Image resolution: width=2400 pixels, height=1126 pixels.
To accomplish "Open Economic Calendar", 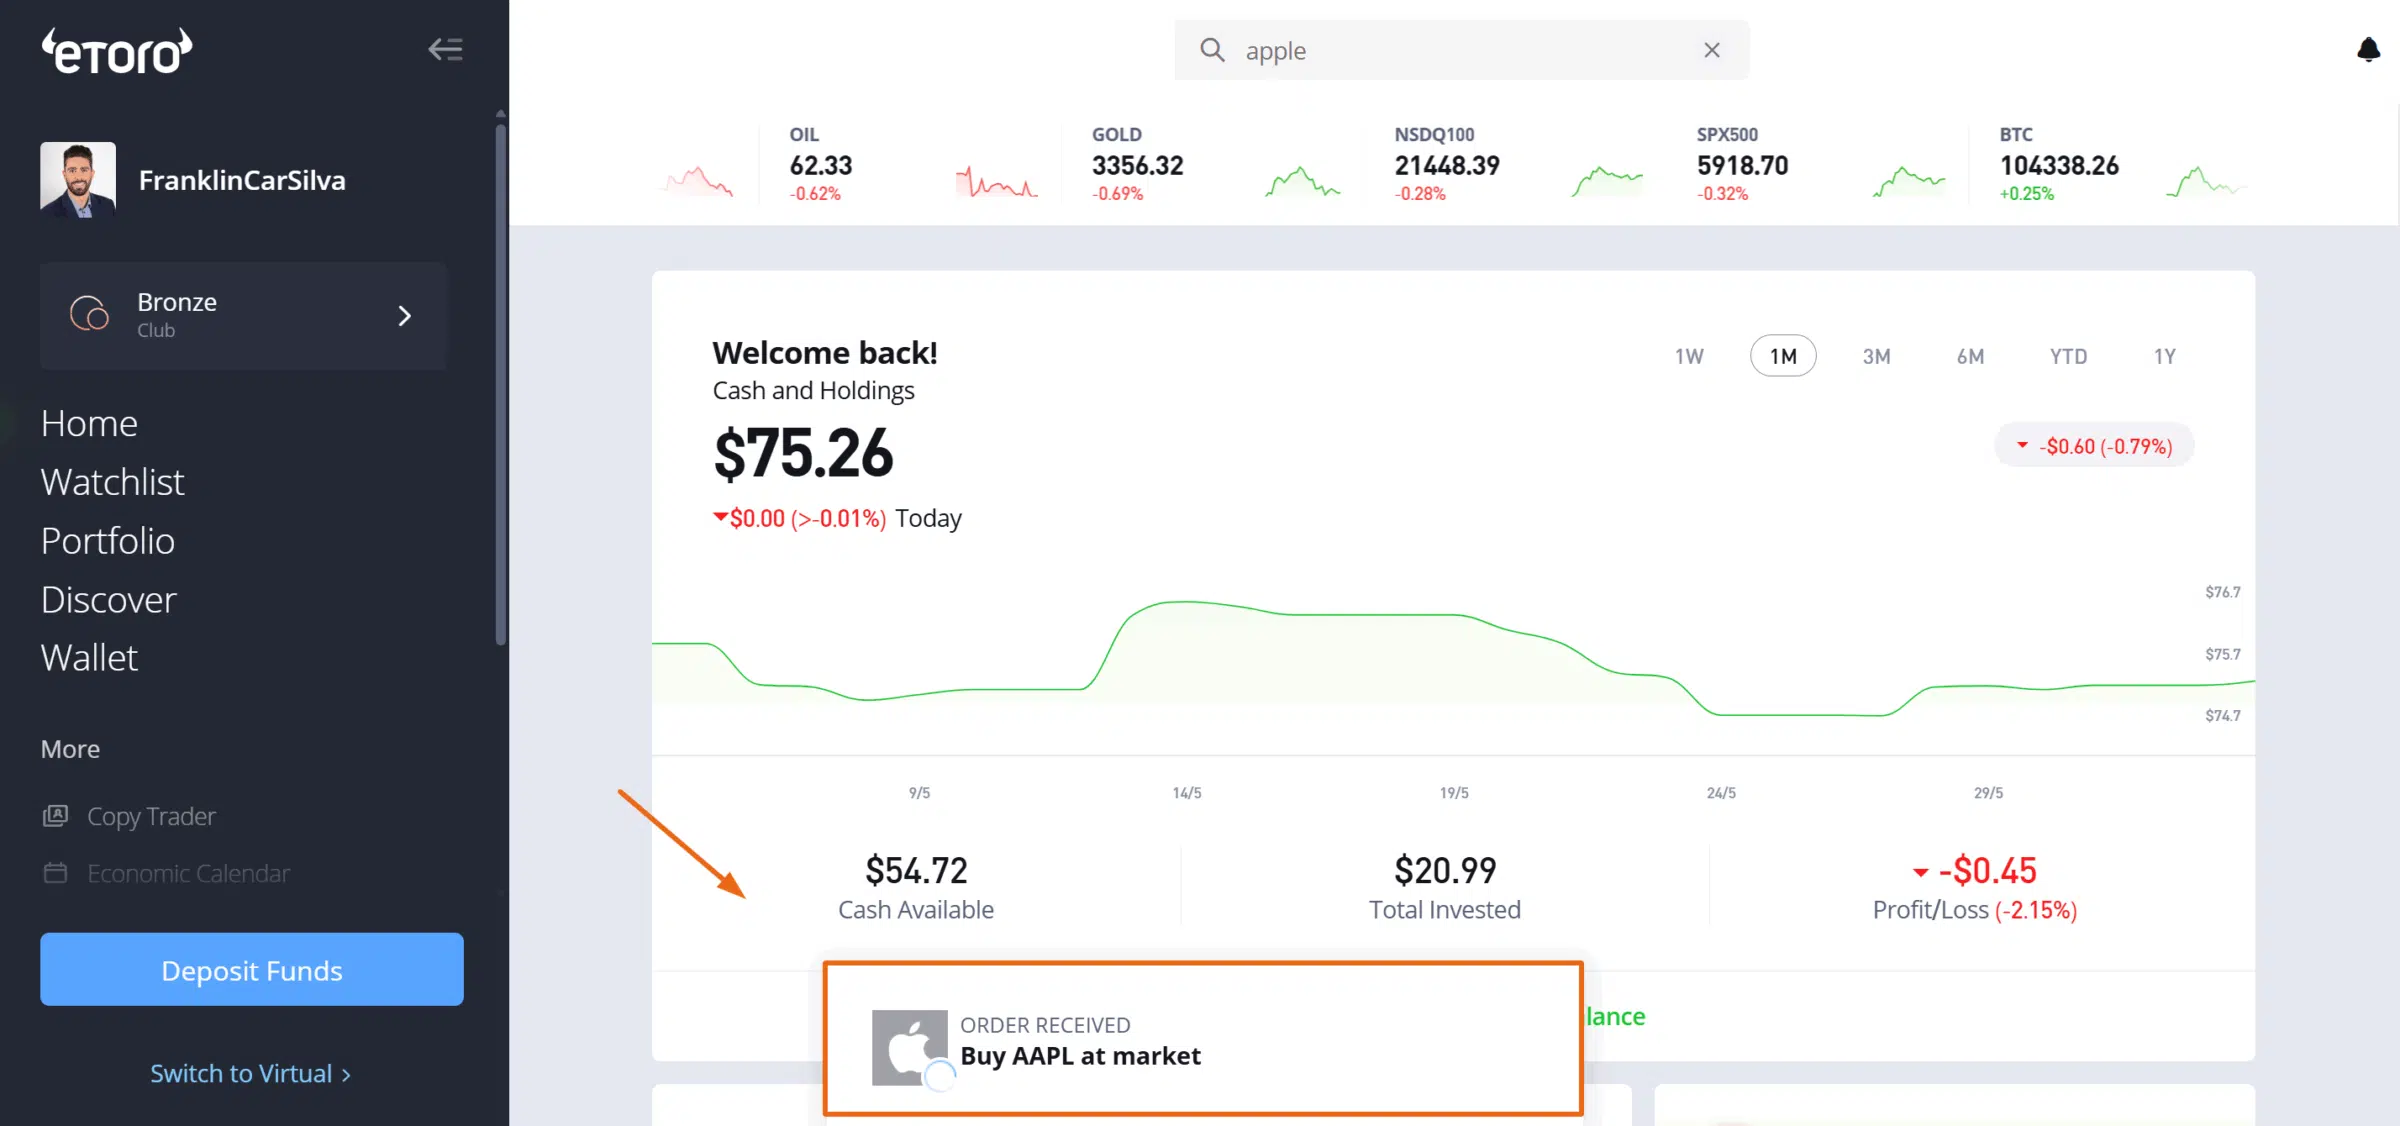I will [188, 873].
